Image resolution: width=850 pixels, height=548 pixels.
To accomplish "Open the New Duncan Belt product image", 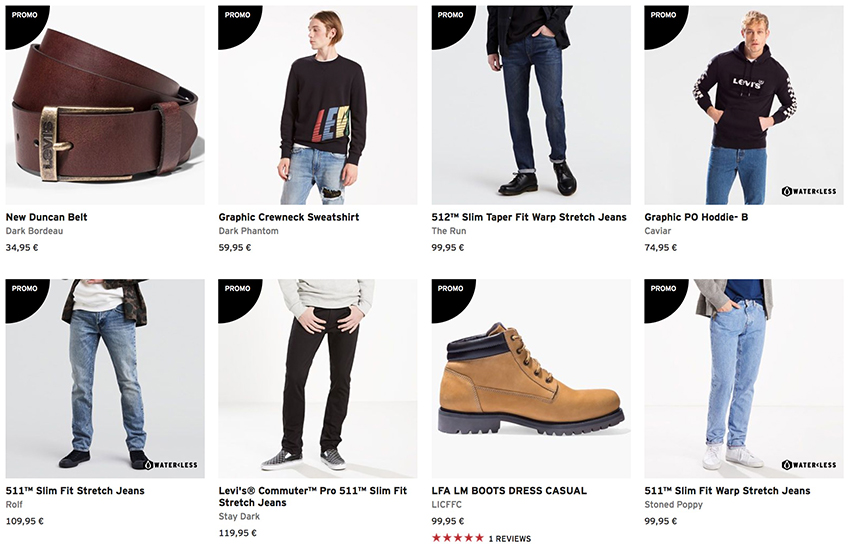I will [x=105, y=110].
